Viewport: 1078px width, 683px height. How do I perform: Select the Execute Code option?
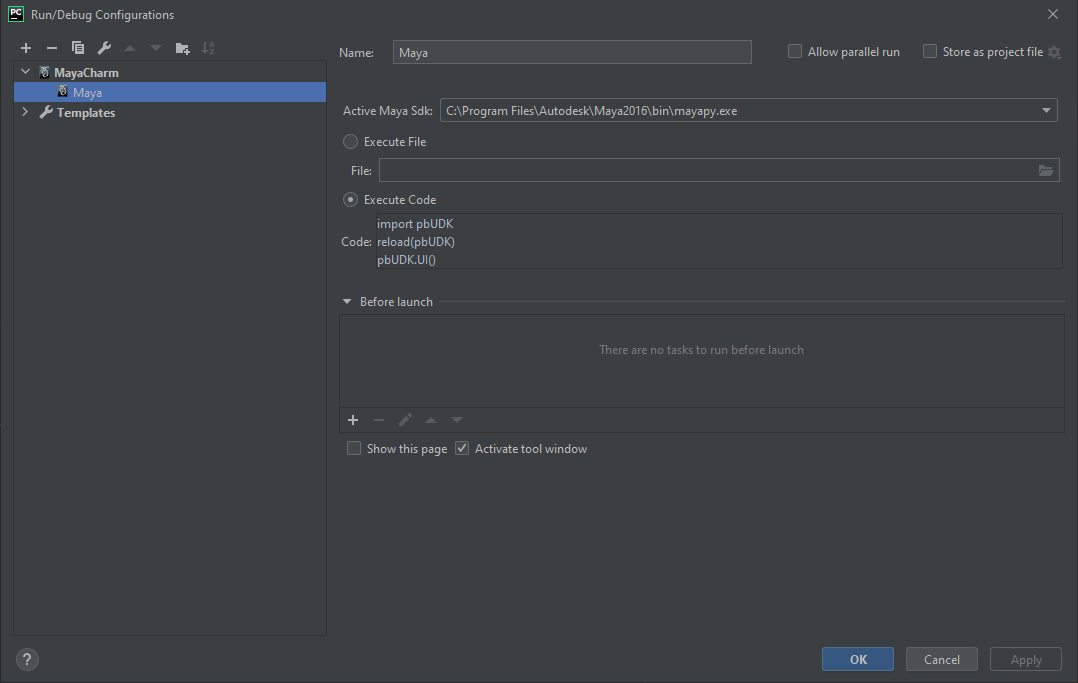tap(351, 199)
